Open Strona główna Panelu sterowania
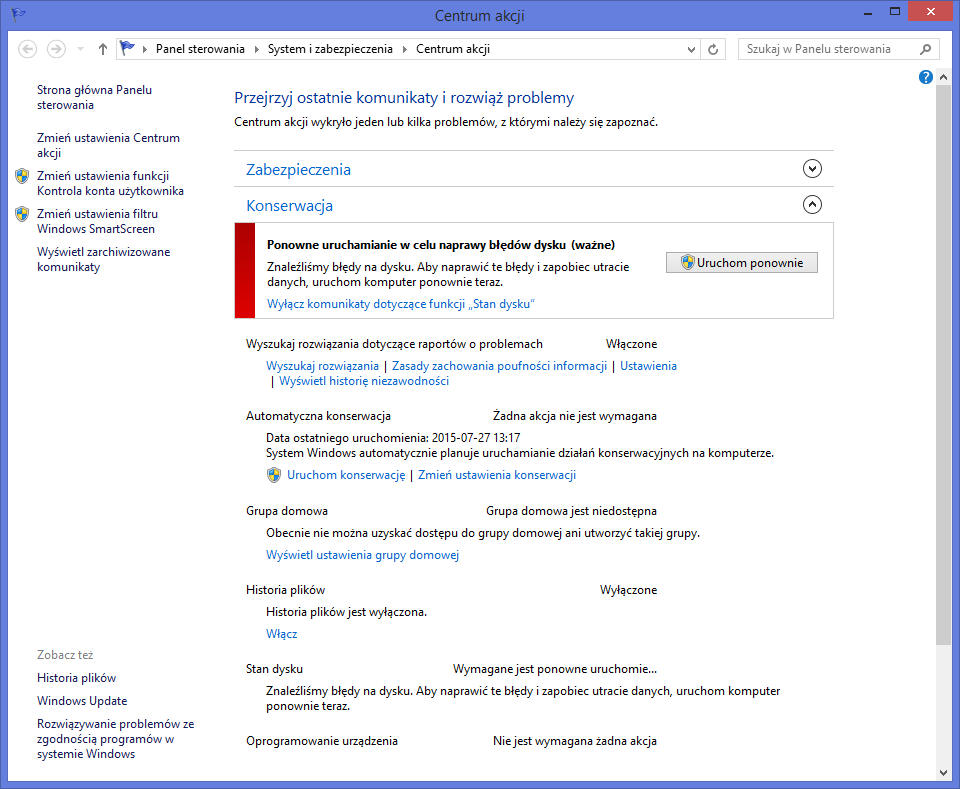This screenshot has height=789, width=960. [x=94, y=97]
